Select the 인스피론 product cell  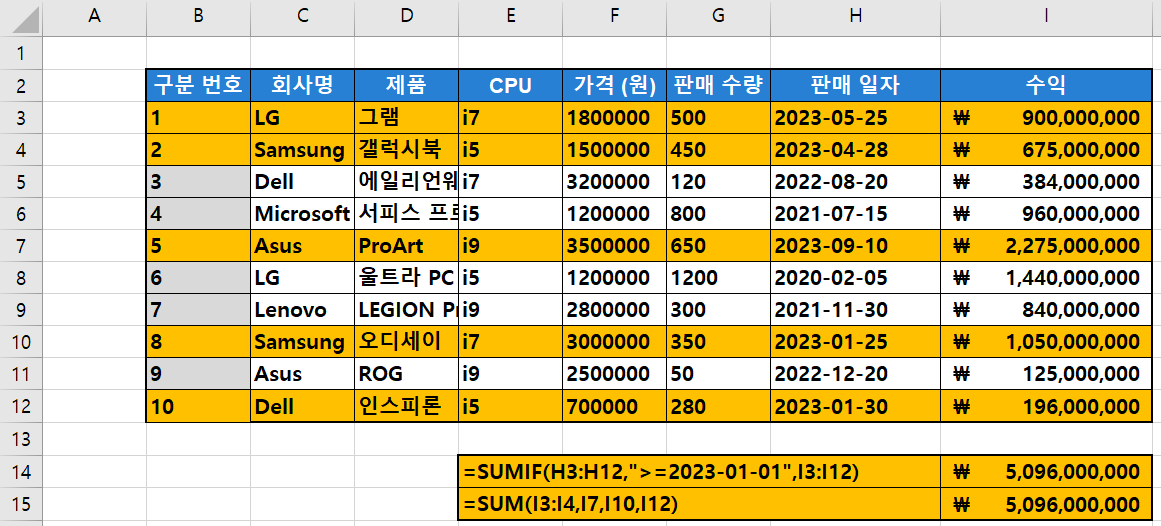point(406,406)
